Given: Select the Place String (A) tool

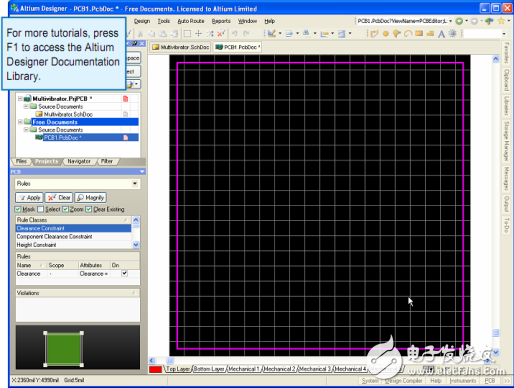Looking at the screenshot, I should 441,34.
